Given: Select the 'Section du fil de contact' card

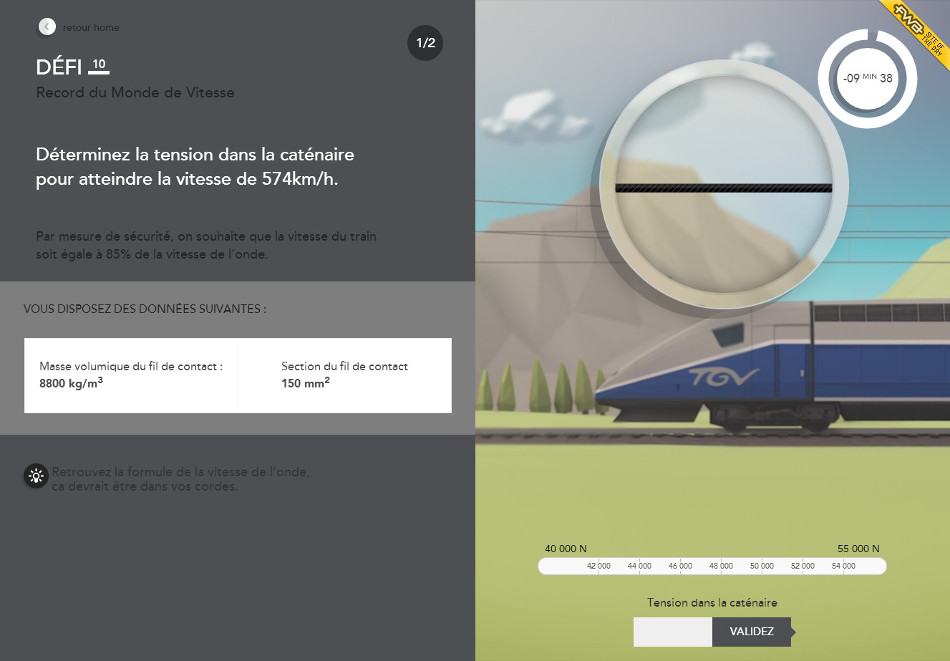Looking at the screenshot, I should 345,375.
